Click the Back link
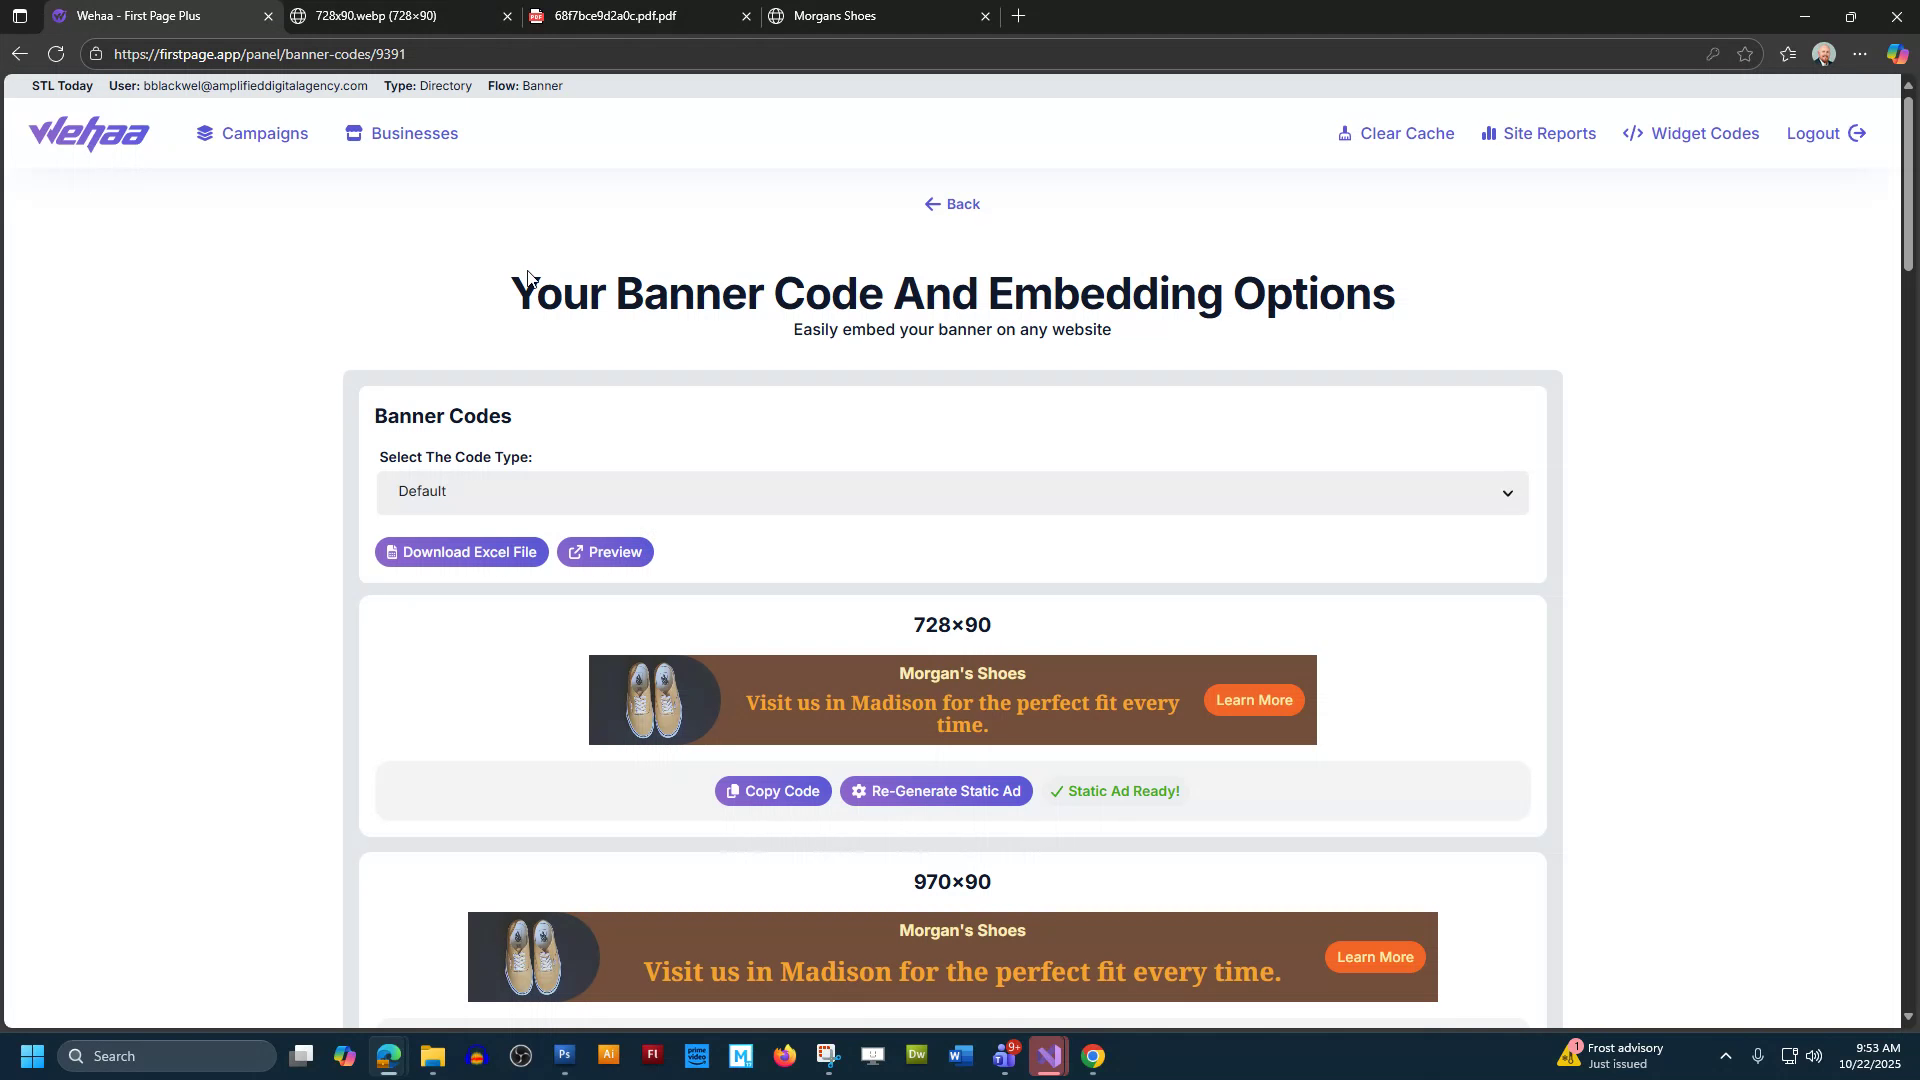 click(x=951, y=204)
